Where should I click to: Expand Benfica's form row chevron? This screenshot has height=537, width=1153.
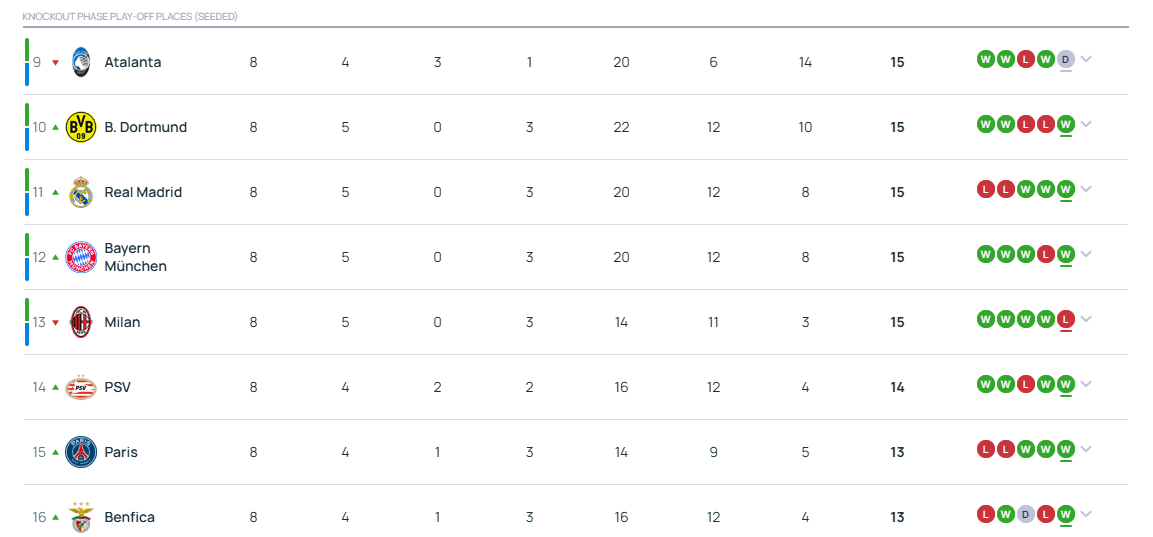coord(1086,514)
